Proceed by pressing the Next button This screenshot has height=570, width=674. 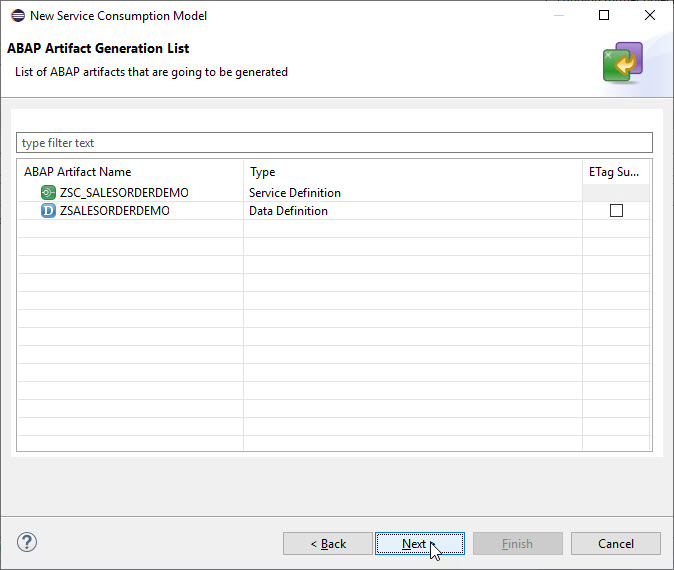coord(419,543)
